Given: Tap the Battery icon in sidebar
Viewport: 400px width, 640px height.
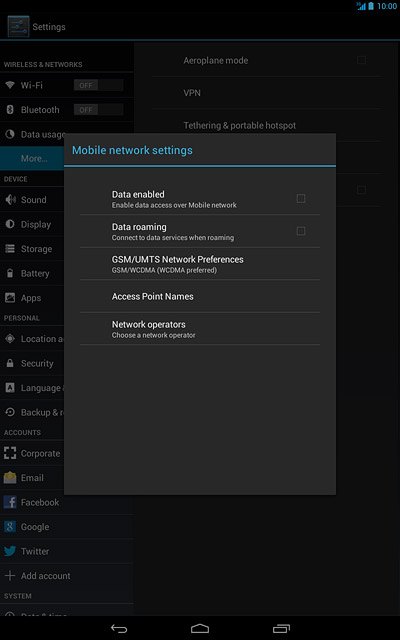Looking at the screenshot, I should (x=10, y=273).
